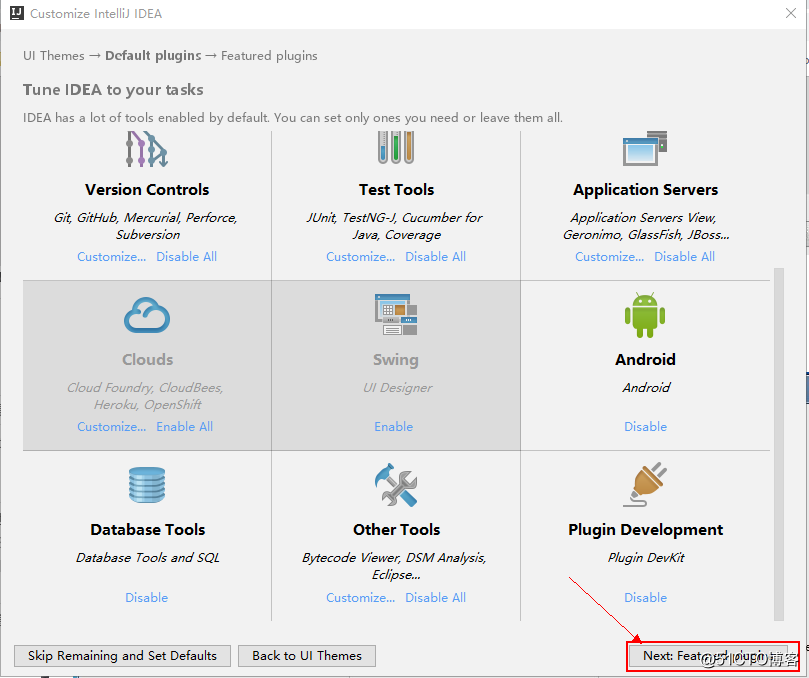Click the Database Tools cylinder icon
Screen dimensions: 809x678
pos(147,485)
